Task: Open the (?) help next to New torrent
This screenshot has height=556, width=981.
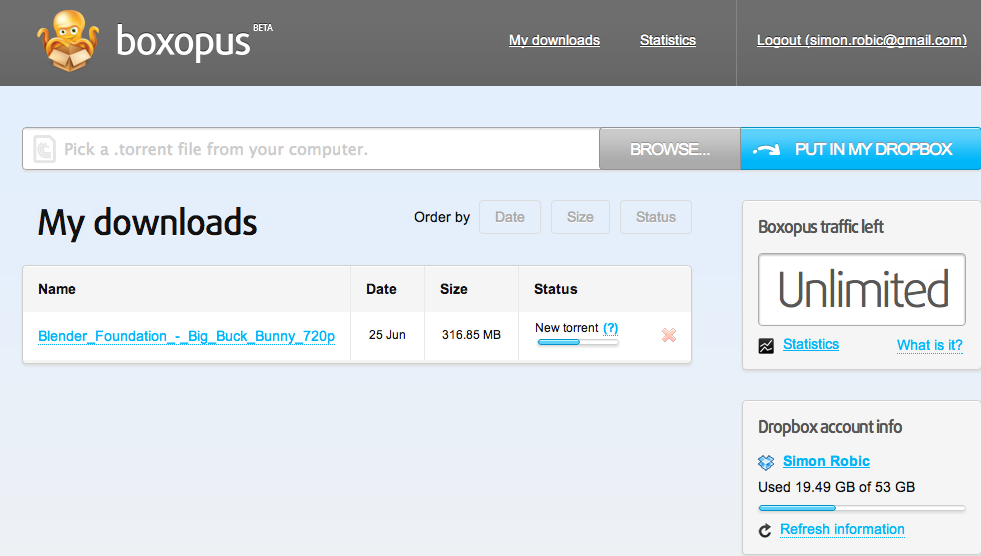Action: pyautogui.click(x=610, y=328)
